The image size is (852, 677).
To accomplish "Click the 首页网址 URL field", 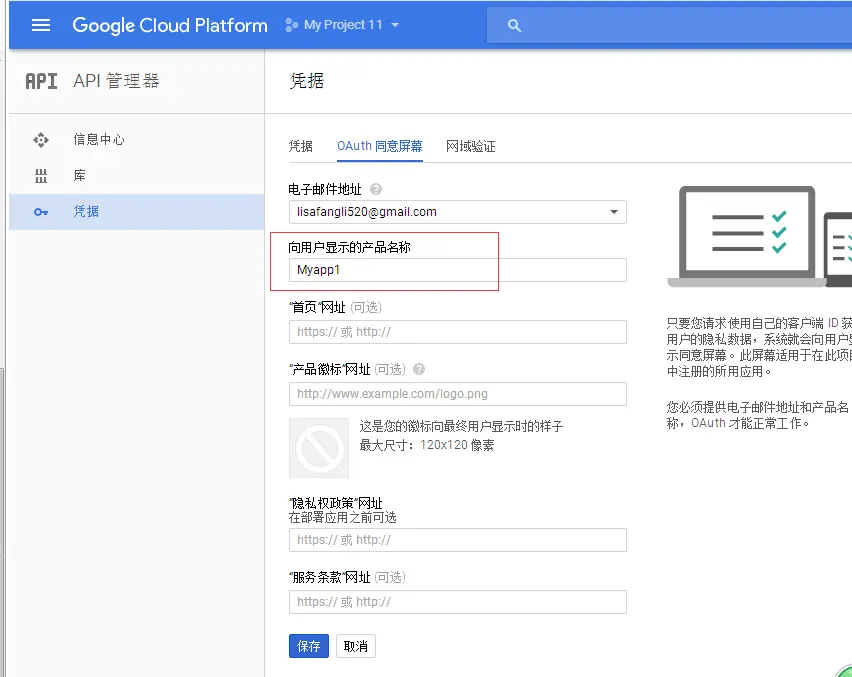I will coord(458,332).
